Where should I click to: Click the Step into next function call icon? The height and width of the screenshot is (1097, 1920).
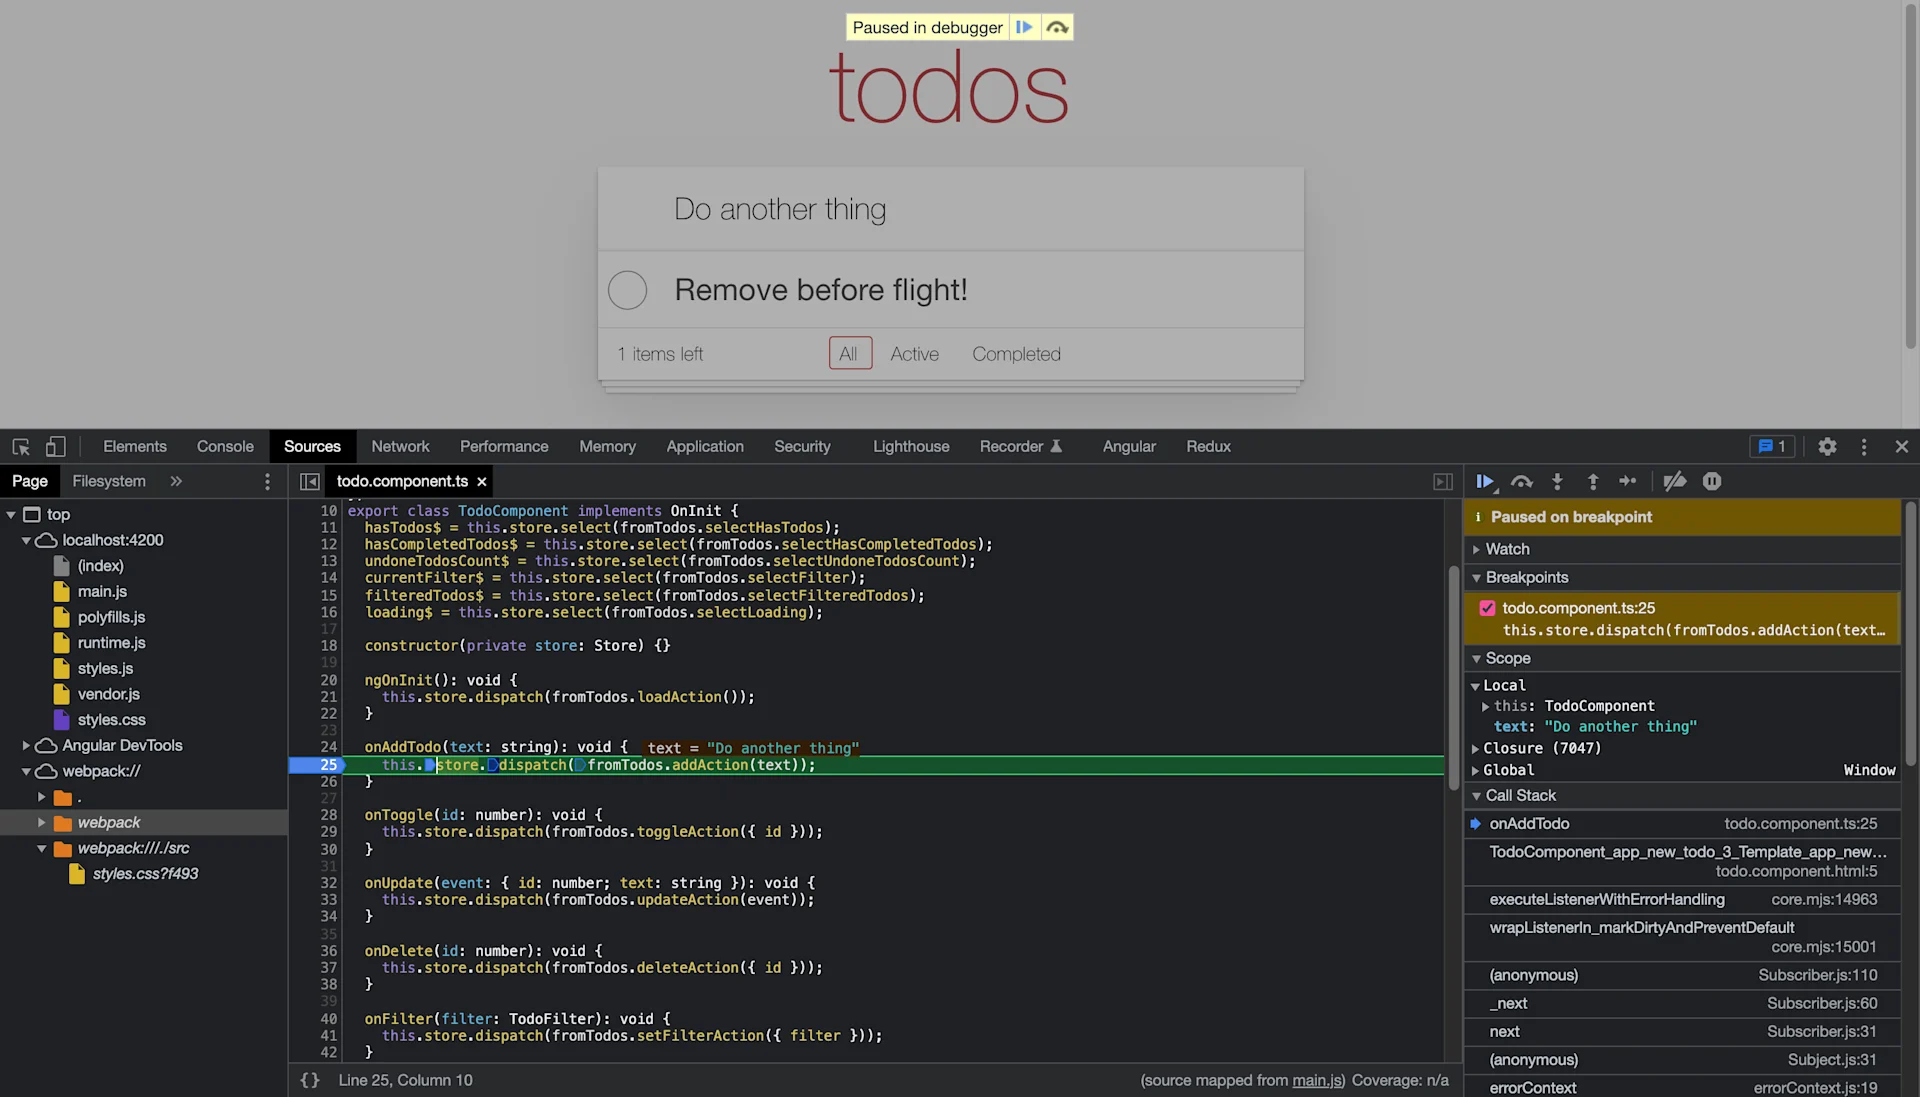pos(1557,481)
